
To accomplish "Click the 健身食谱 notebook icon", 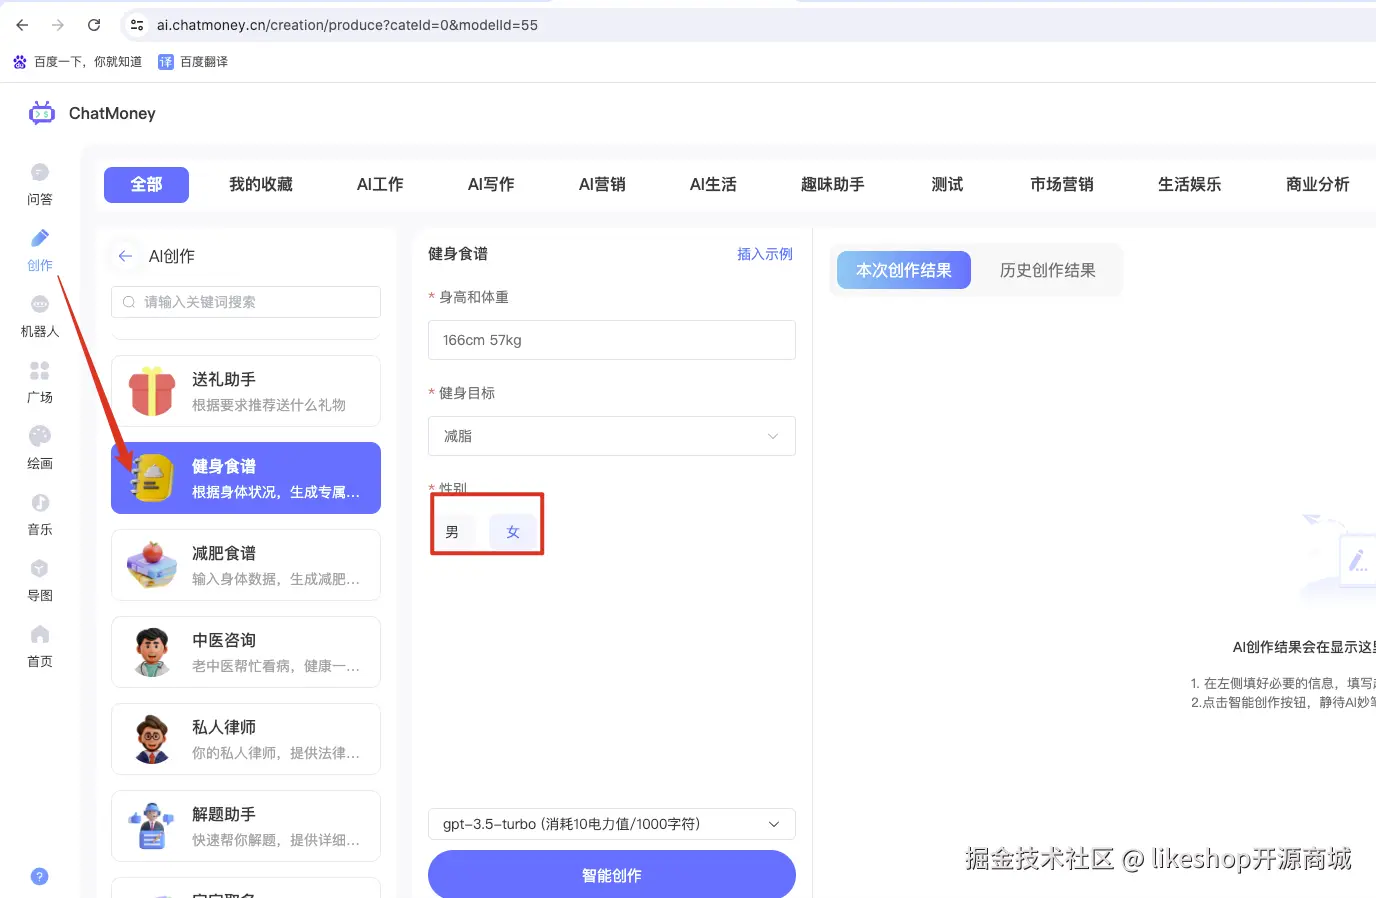I will click(x=152, y=478).
